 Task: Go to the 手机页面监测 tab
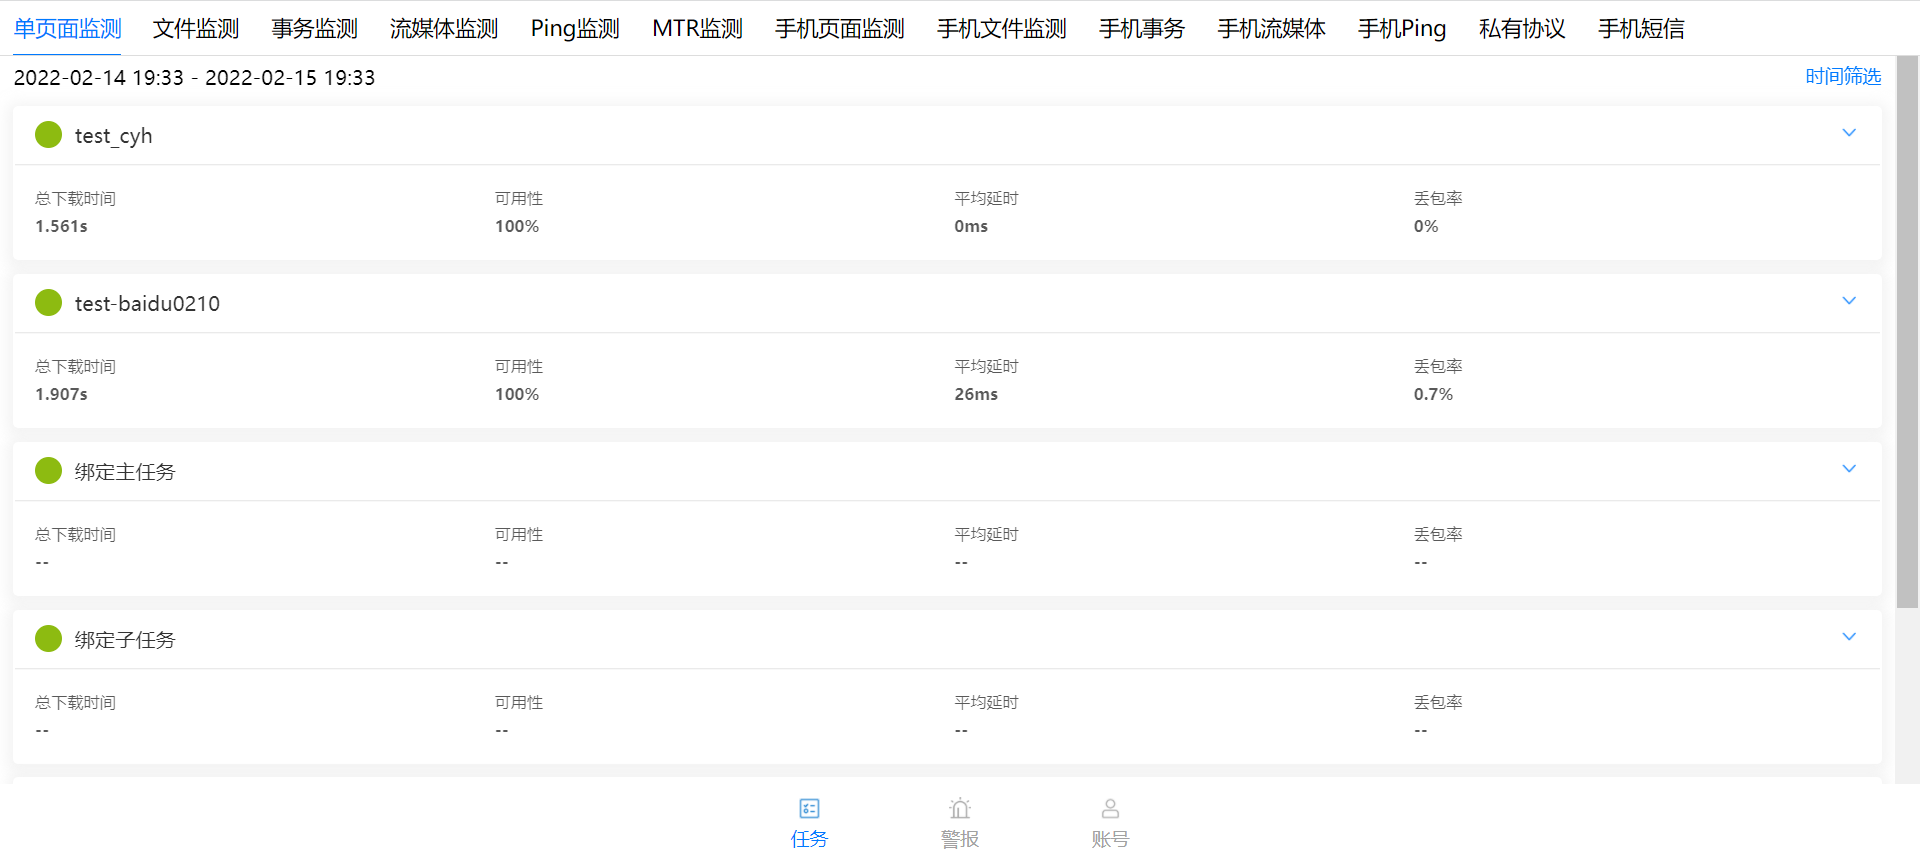839,29
